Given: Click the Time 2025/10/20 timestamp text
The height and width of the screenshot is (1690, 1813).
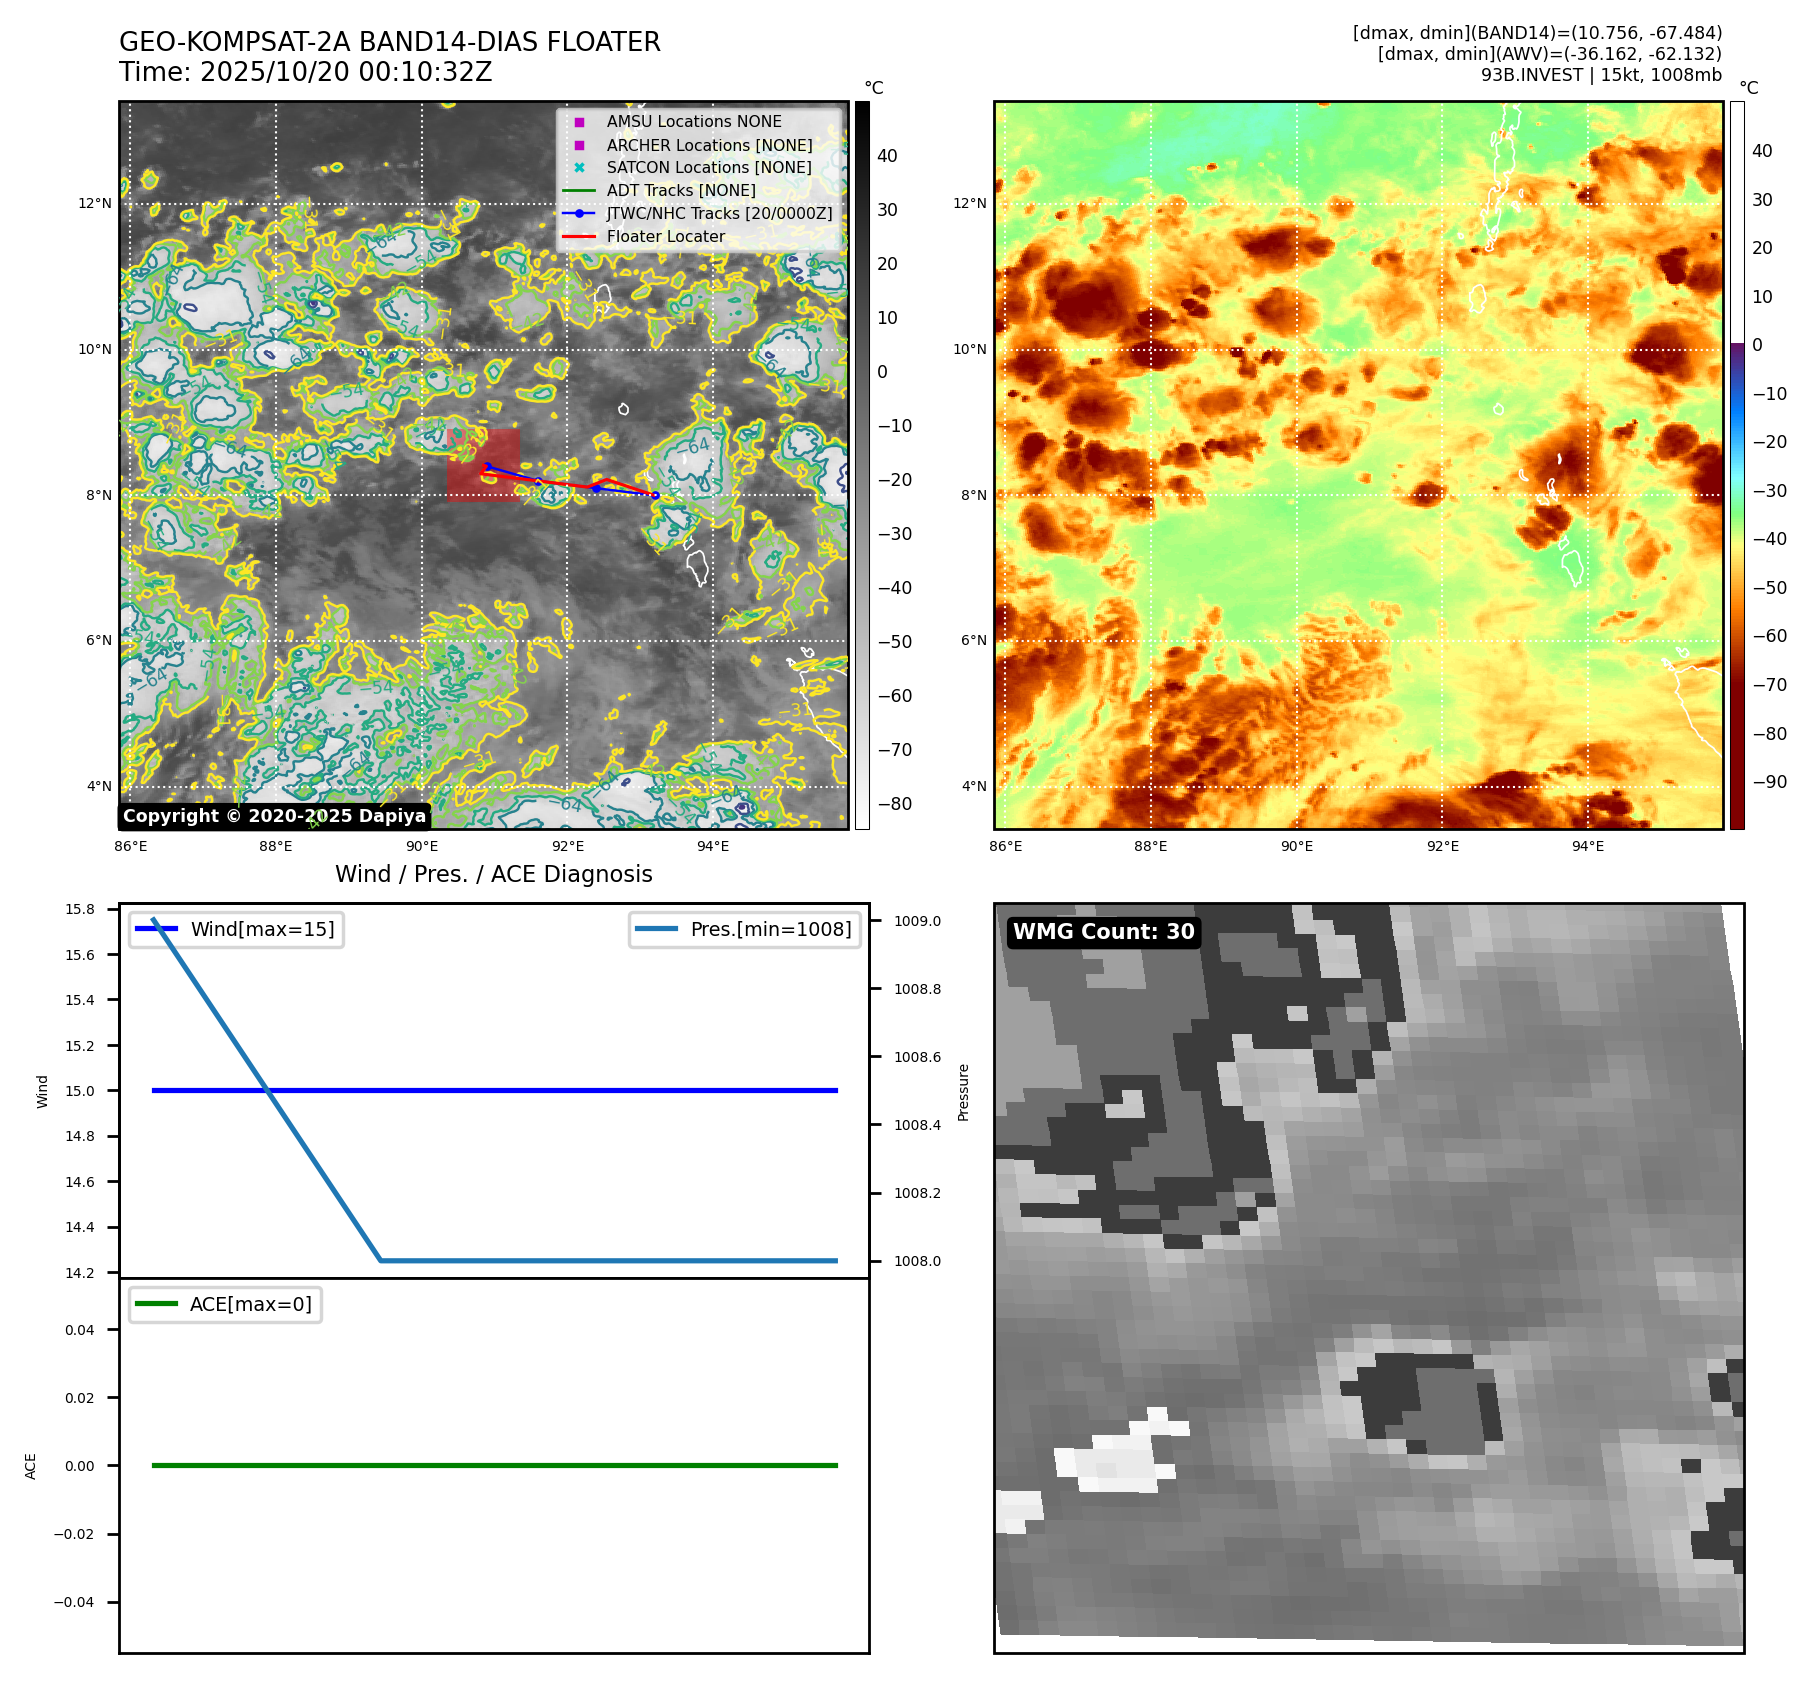Looking at the screenshot, I should [x=305, y=73].
